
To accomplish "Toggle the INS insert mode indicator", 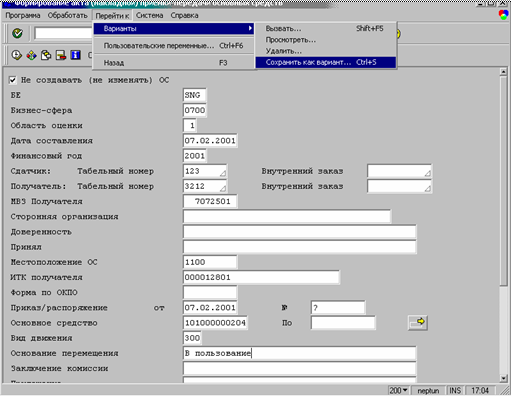I will coord(455,390).
